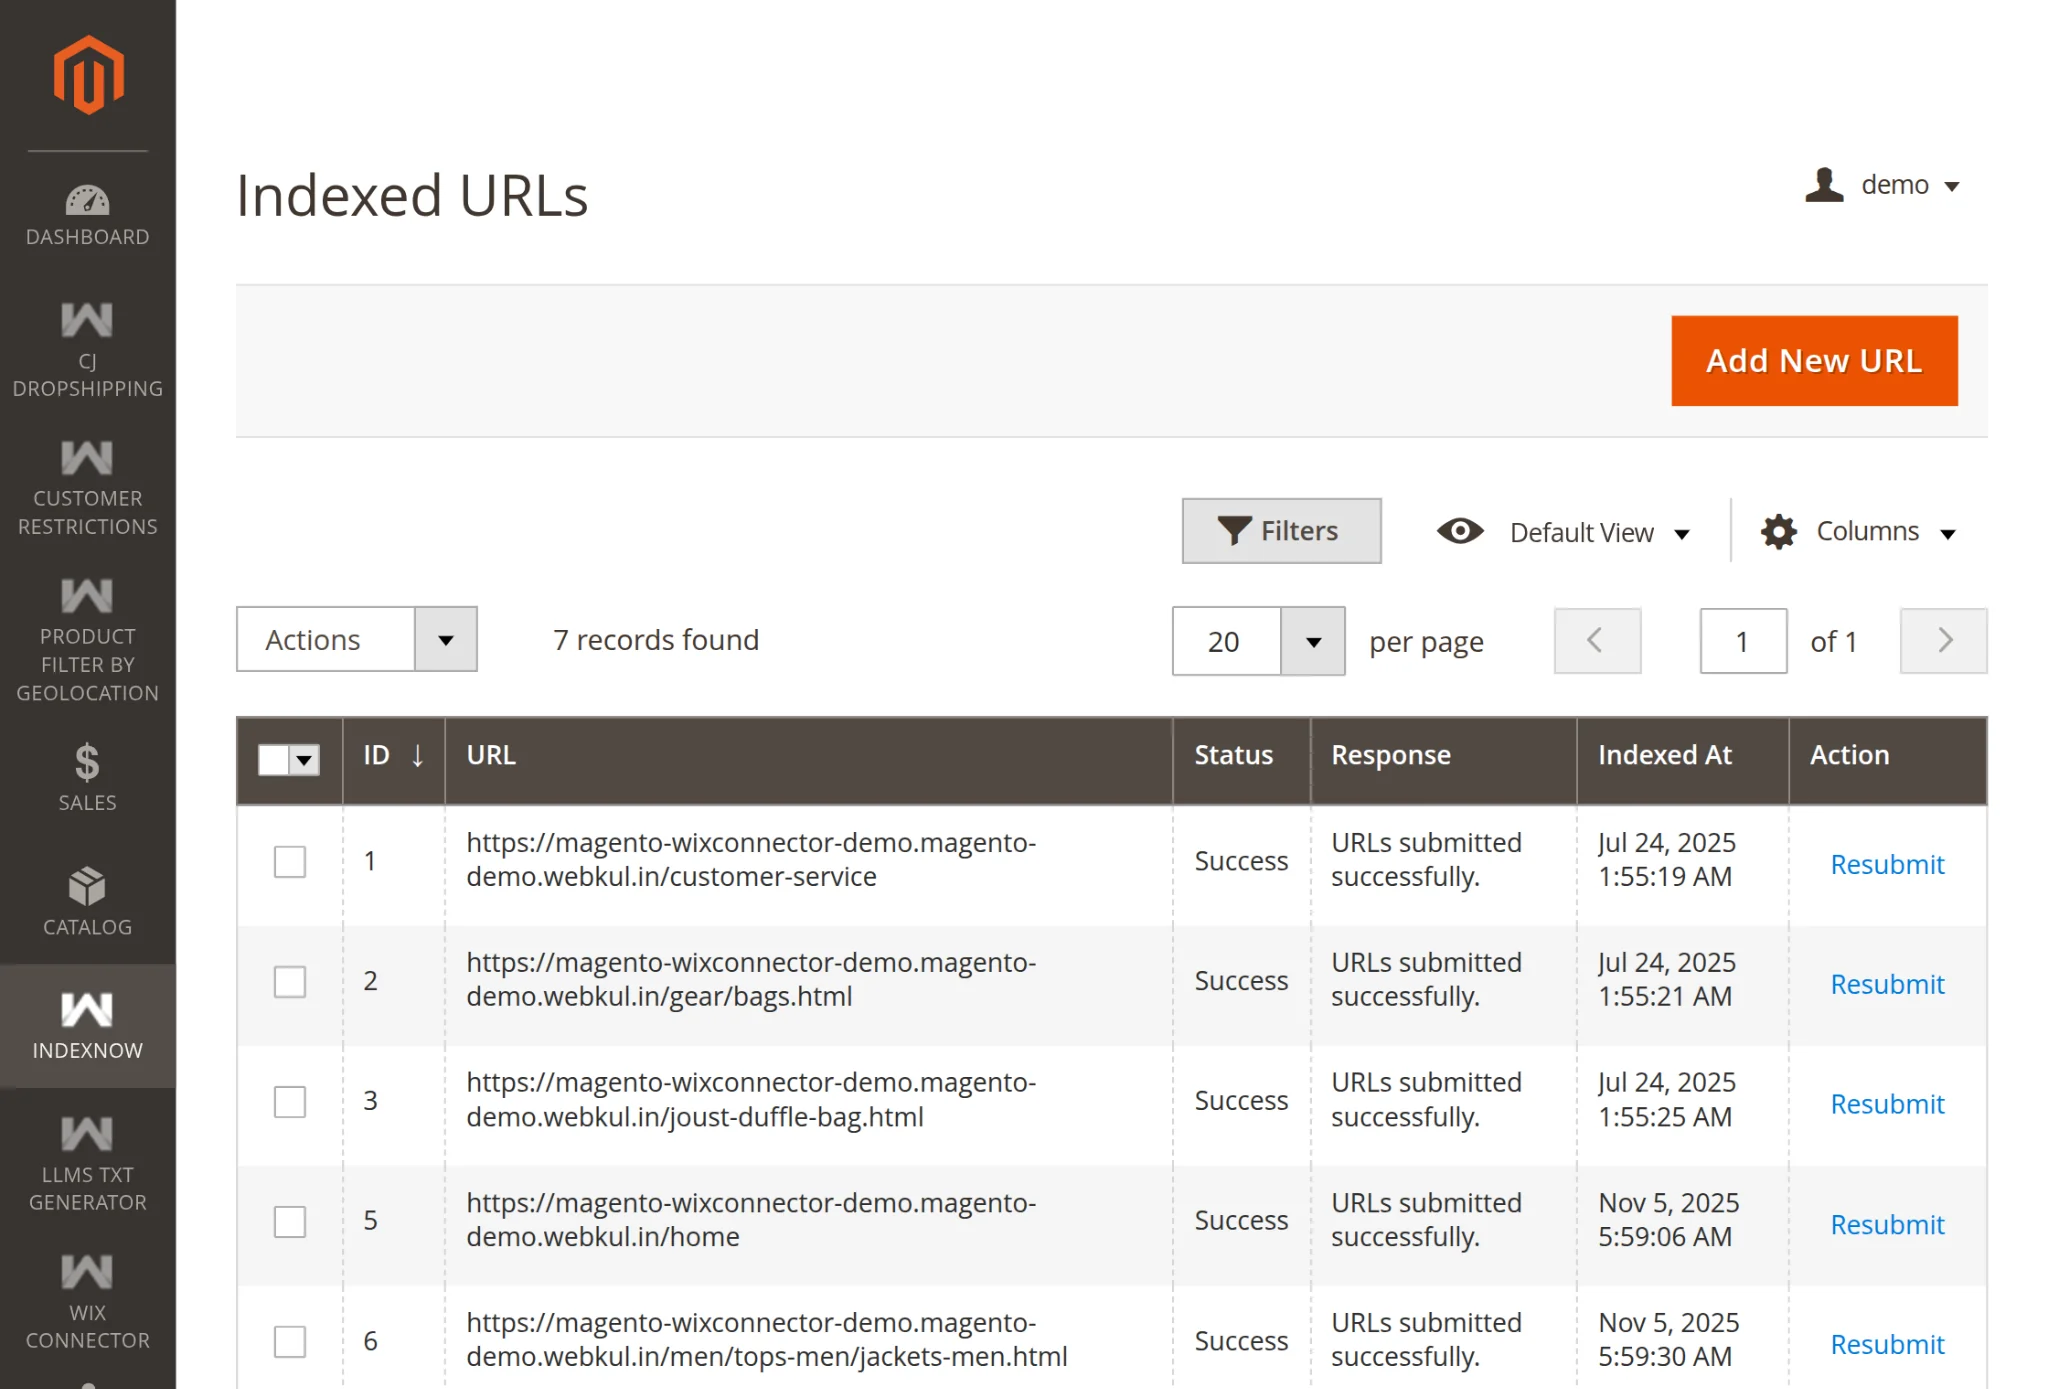Expand the Default View dropdown
The height and width of the screenshot is (1389, 2048).
(x=1580, y=531)
